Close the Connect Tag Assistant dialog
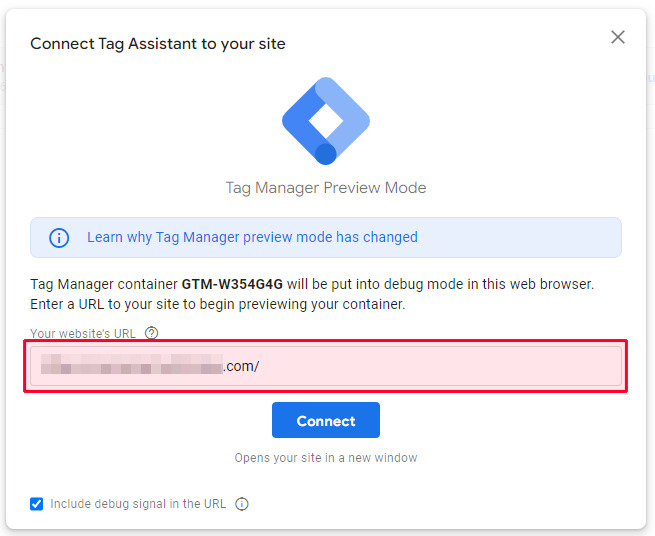This screenshot has width=655, height=536. coord(617,37)
